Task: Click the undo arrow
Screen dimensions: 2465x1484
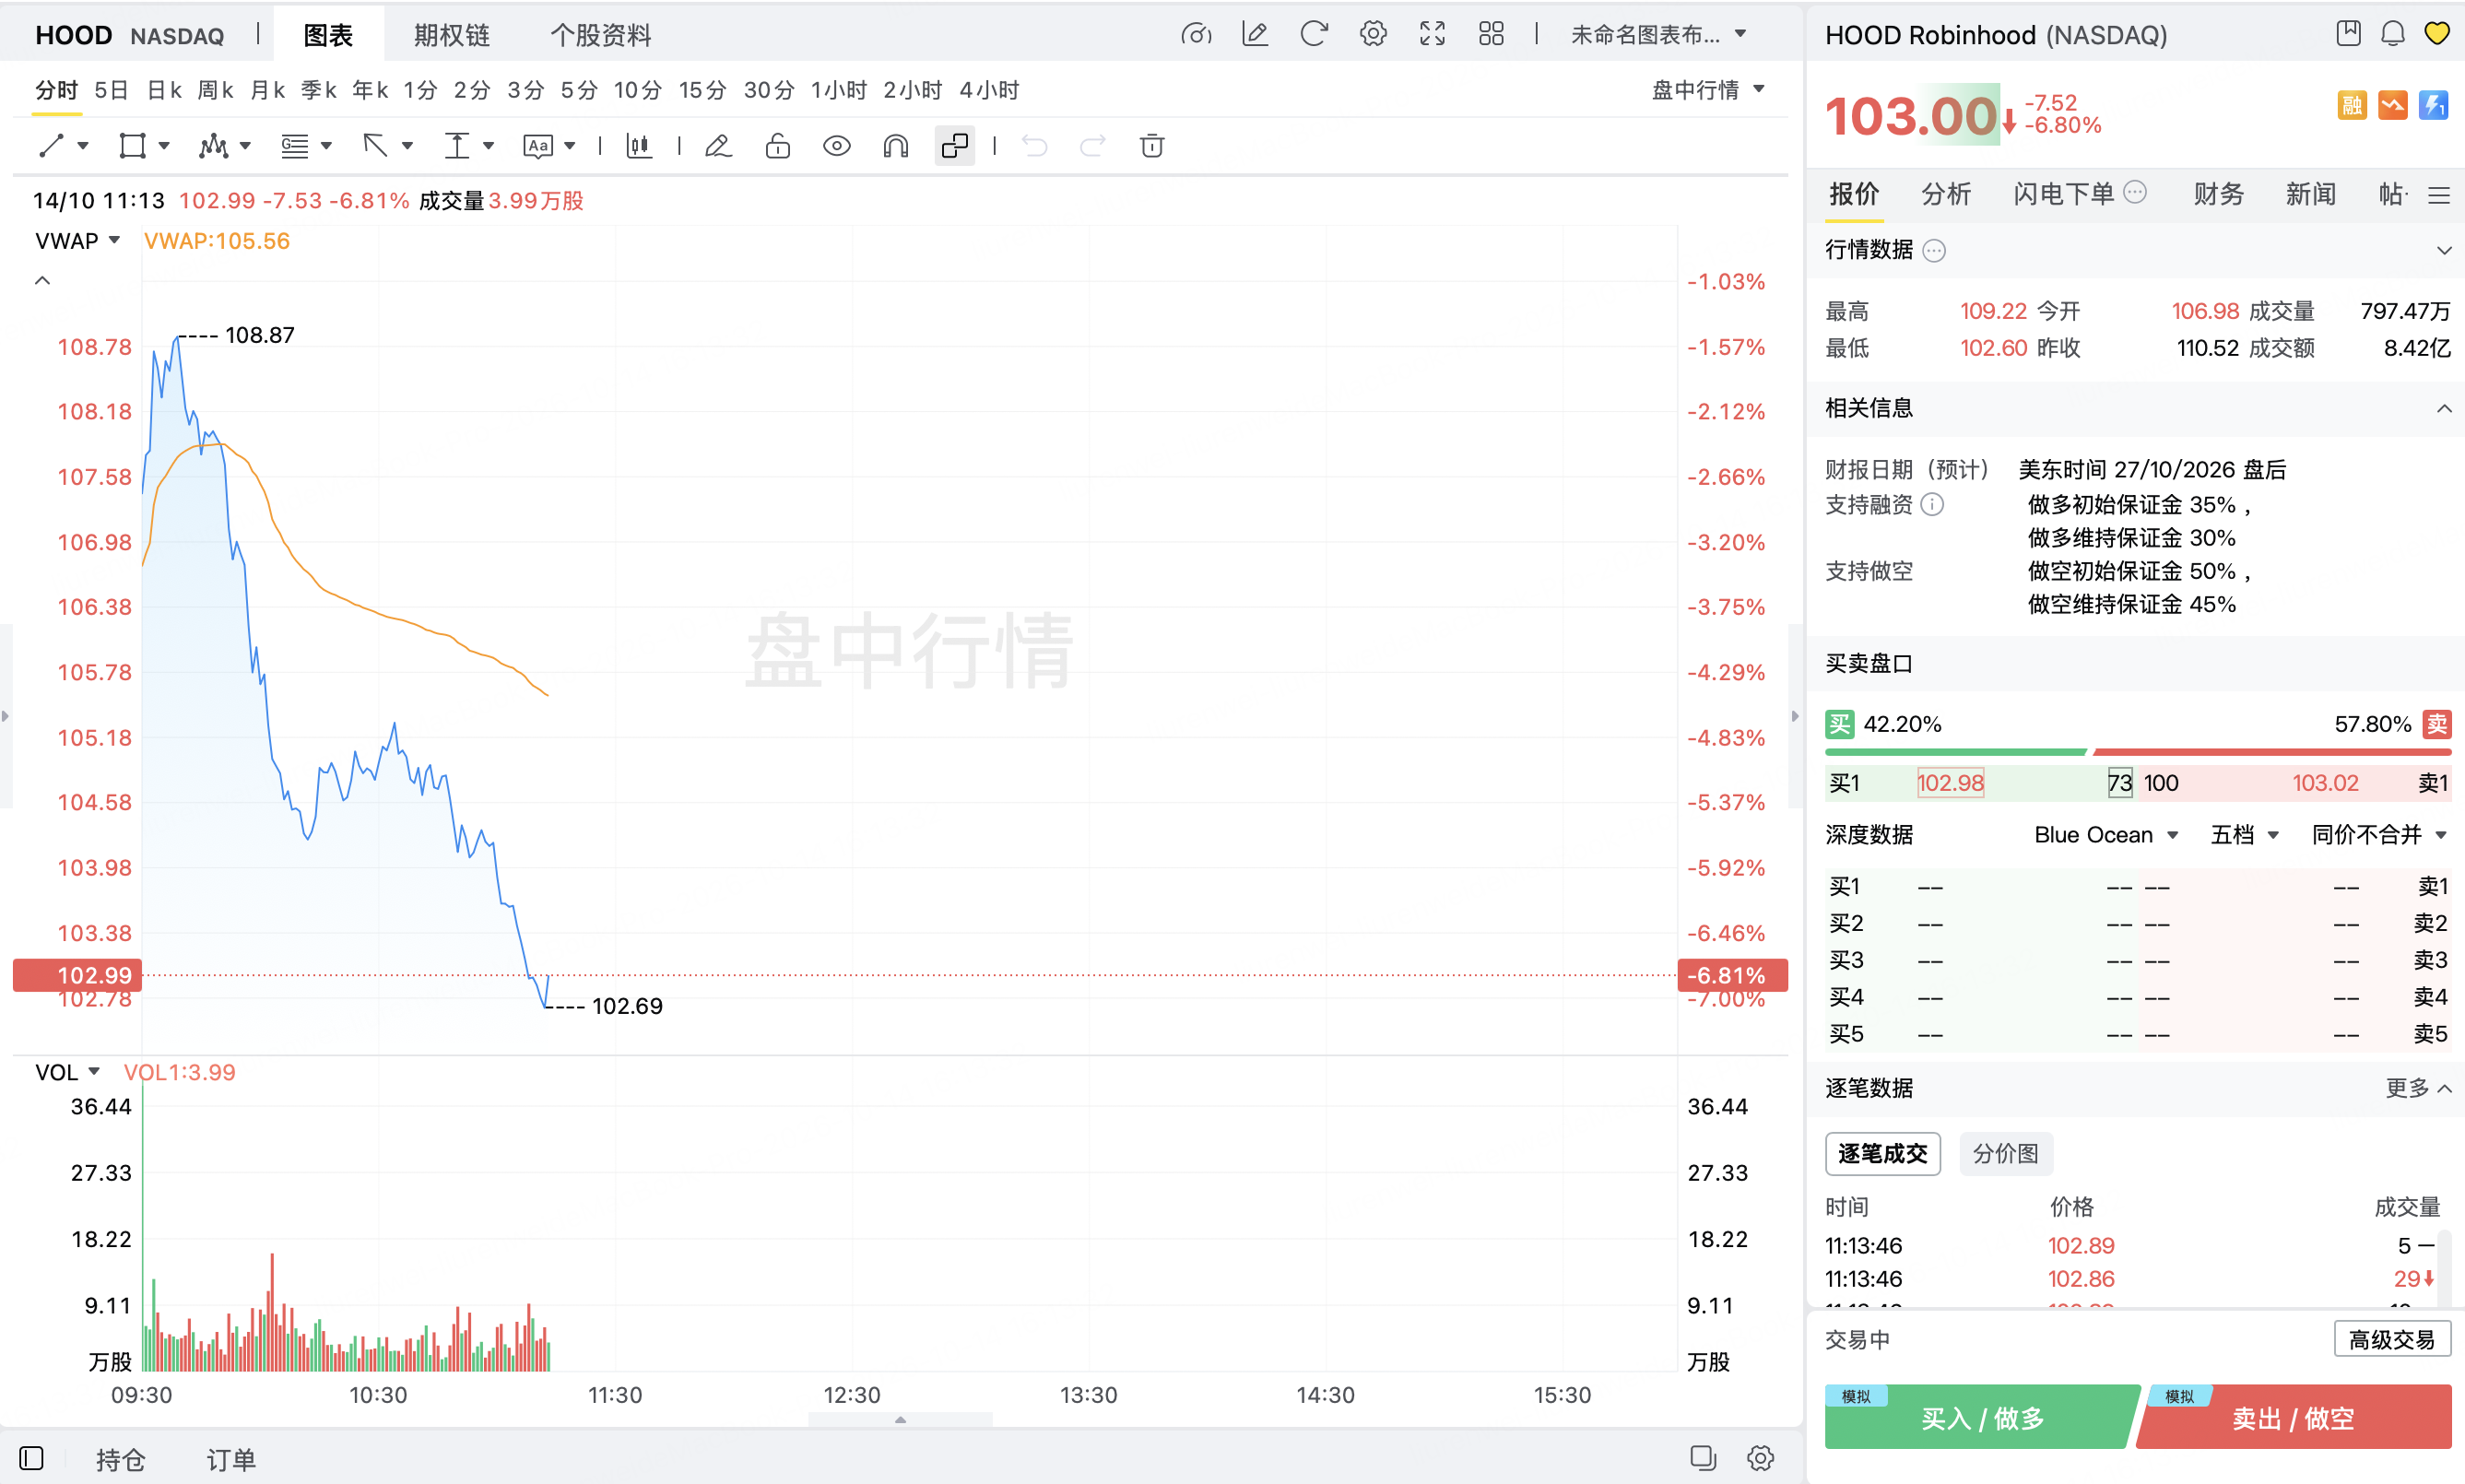Action: click(1034, 146)
